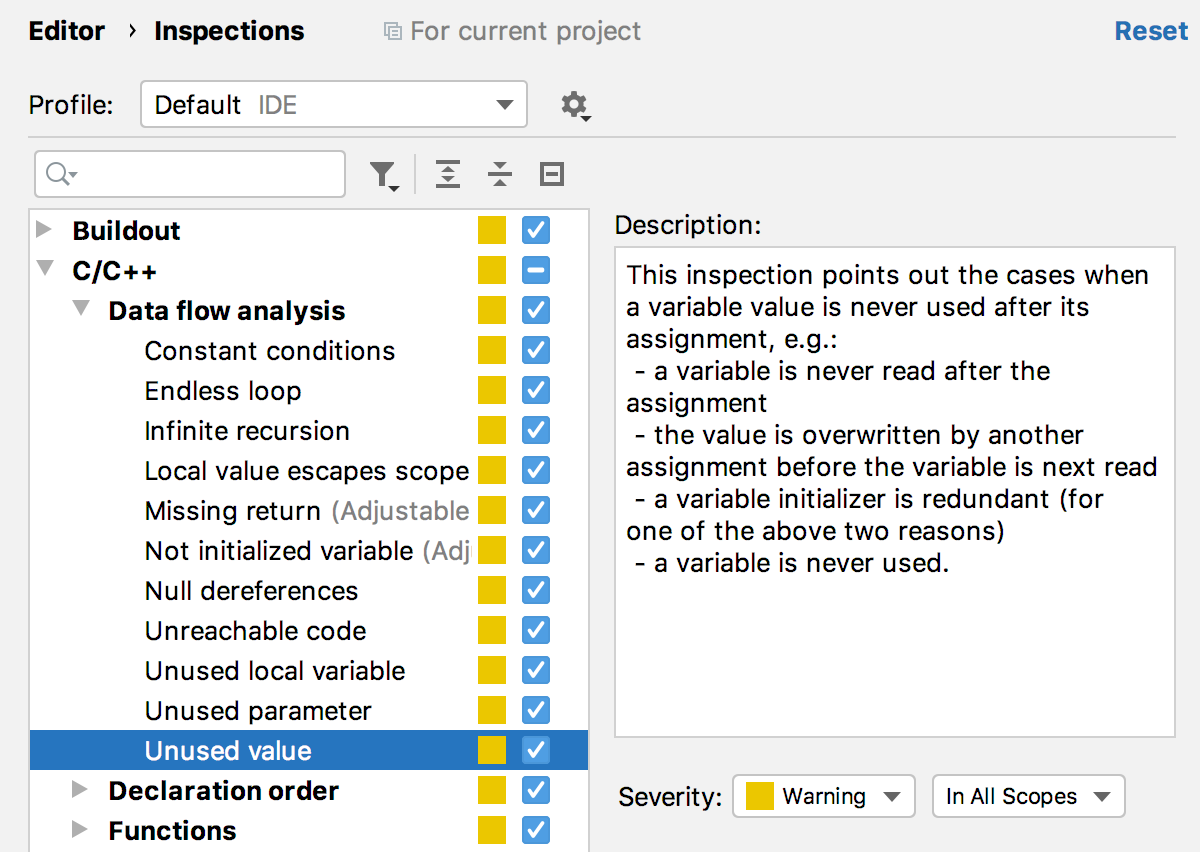The width and height of the screenshot is (1200, 852).
Task: Toggle Declaration order checkbox
Action: click(536, 791)
